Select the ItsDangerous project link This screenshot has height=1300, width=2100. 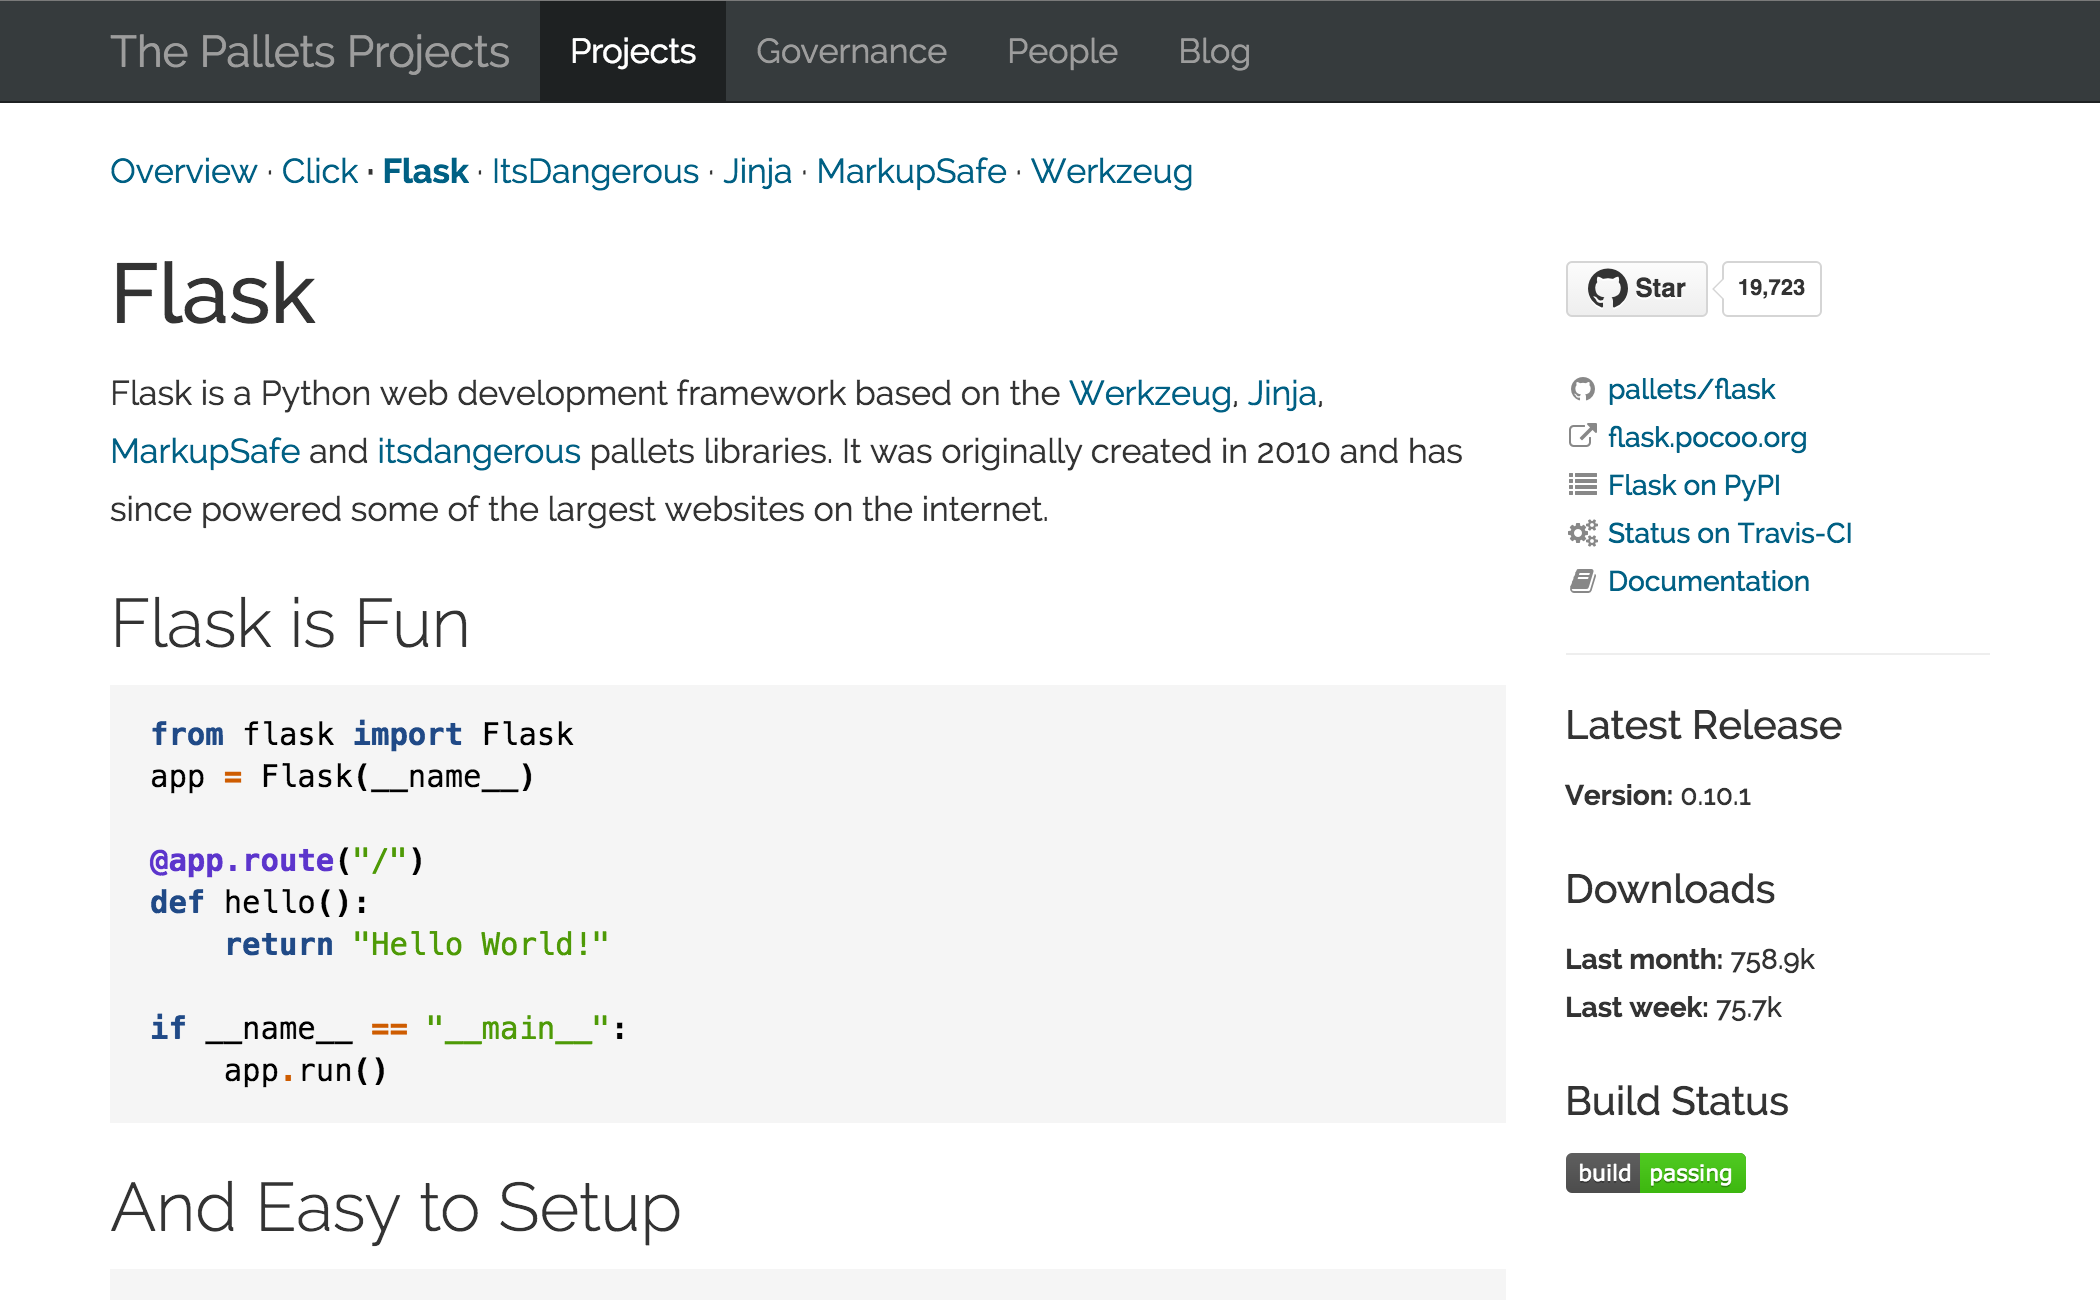595,171
